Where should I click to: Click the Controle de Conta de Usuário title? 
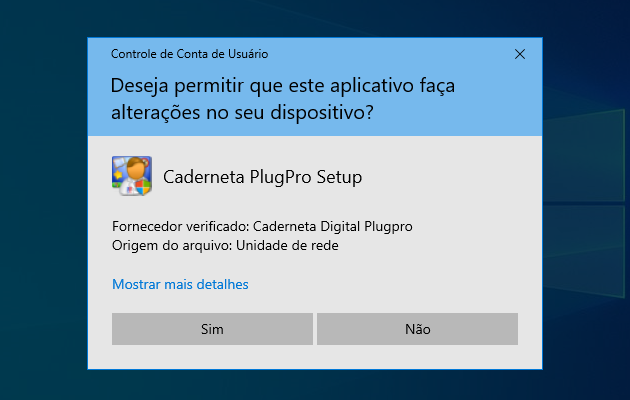tap(189, 53)
